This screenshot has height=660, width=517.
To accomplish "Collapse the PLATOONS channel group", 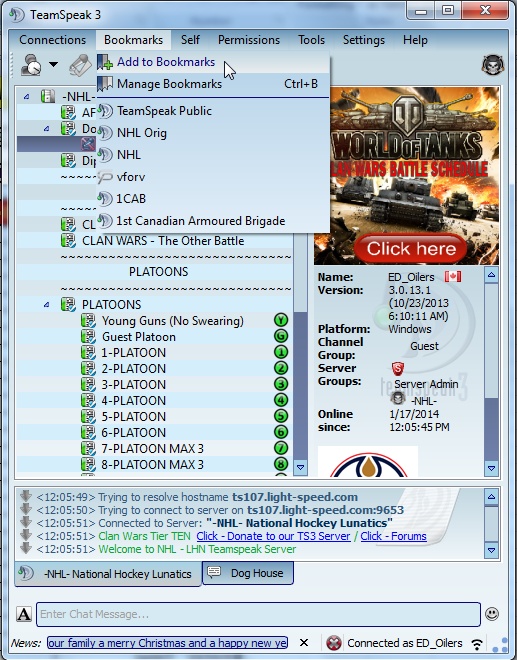I will point(47,304).
